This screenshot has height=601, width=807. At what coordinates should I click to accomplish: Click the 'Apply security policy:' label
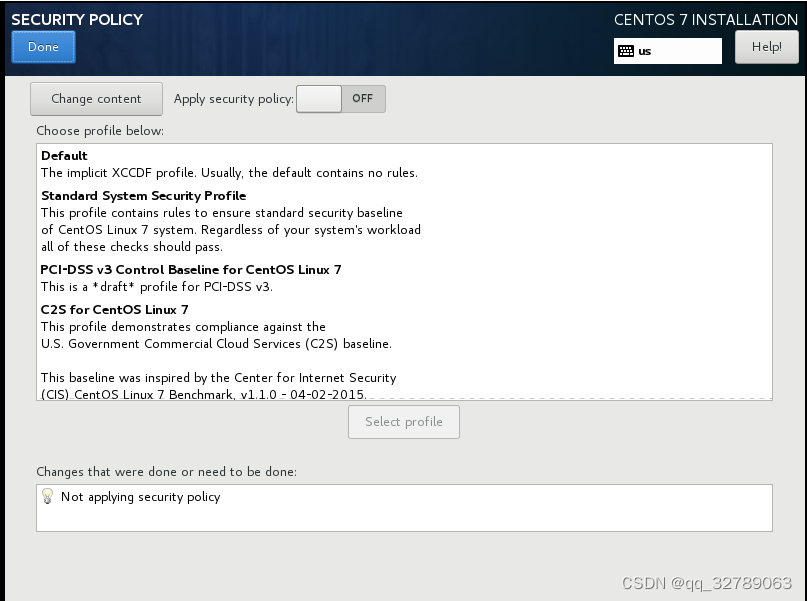click(x=234, y=99)
